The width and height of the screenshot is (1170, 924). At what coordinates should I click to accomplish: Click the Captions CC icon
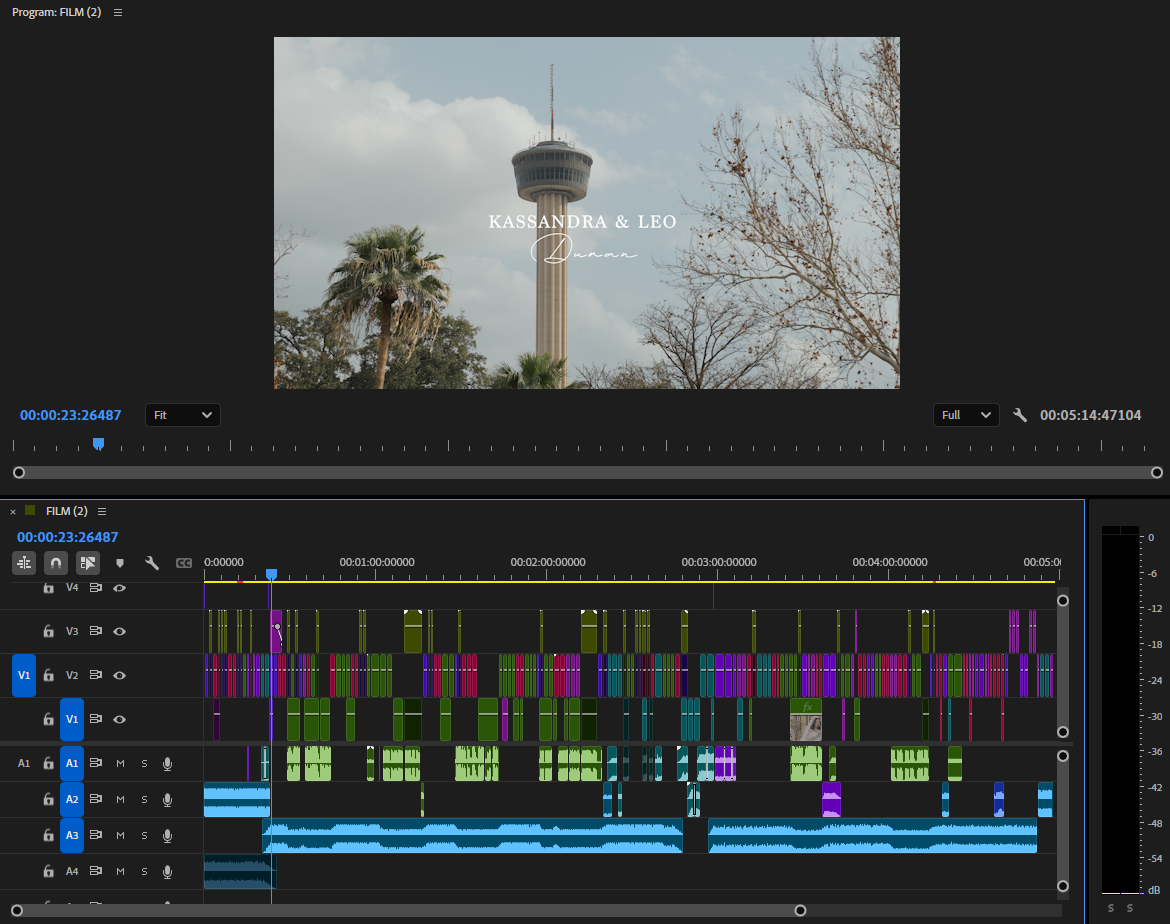[x=184, y=562]
